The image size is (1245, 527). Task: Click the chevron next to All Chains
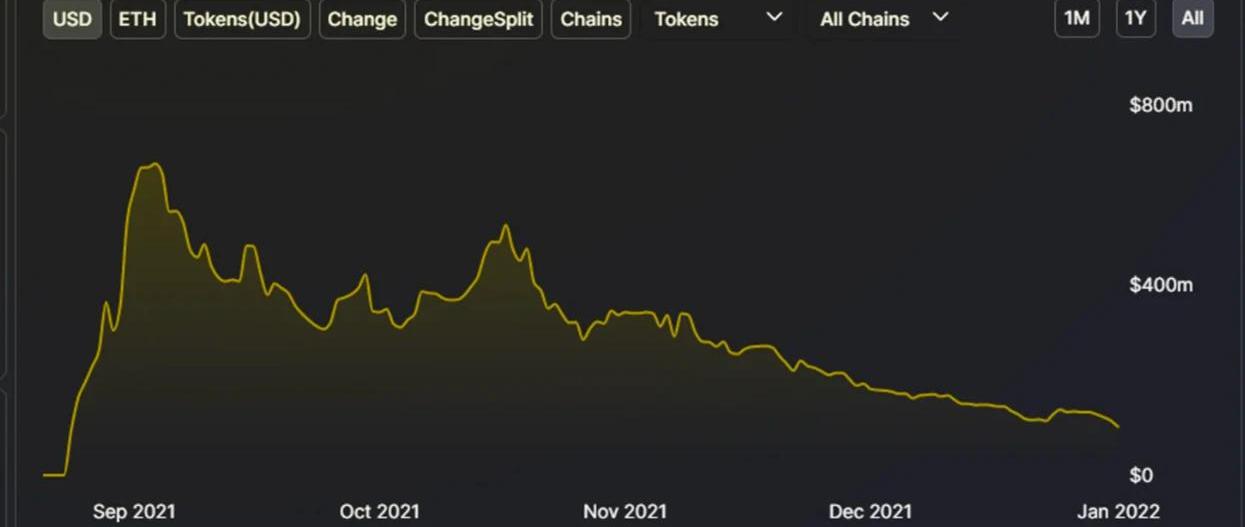coord(940,17)
